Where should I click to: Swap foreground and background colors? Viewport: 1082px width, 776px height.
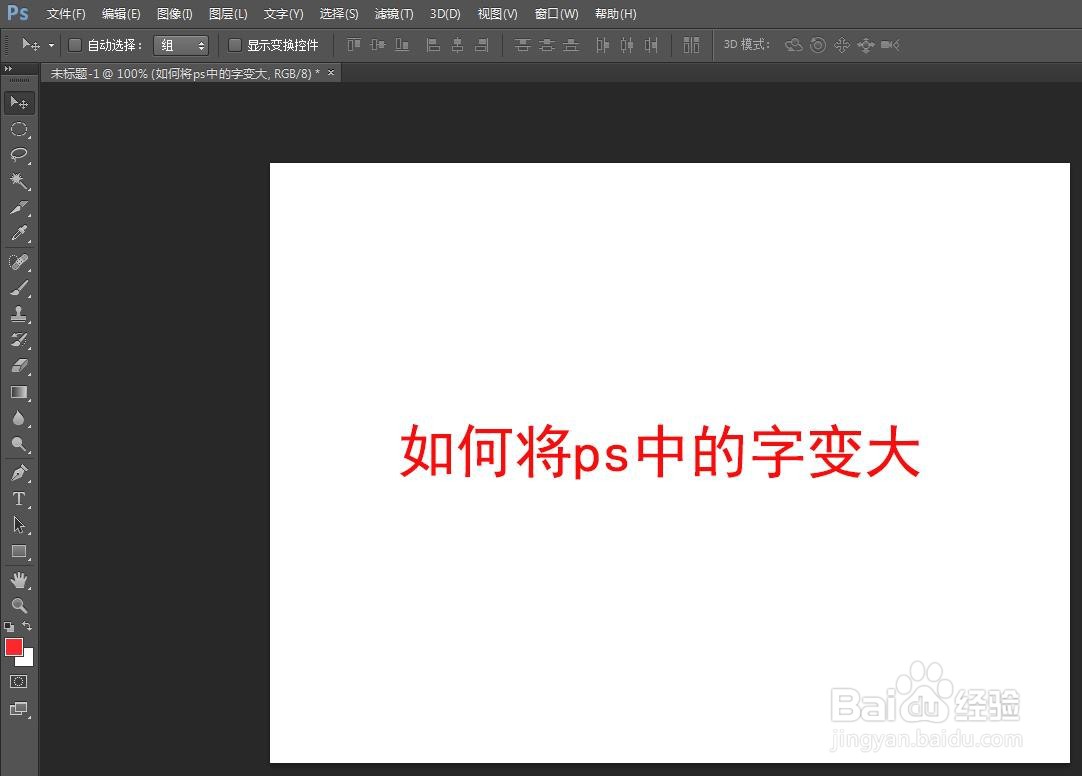(27, 626)
